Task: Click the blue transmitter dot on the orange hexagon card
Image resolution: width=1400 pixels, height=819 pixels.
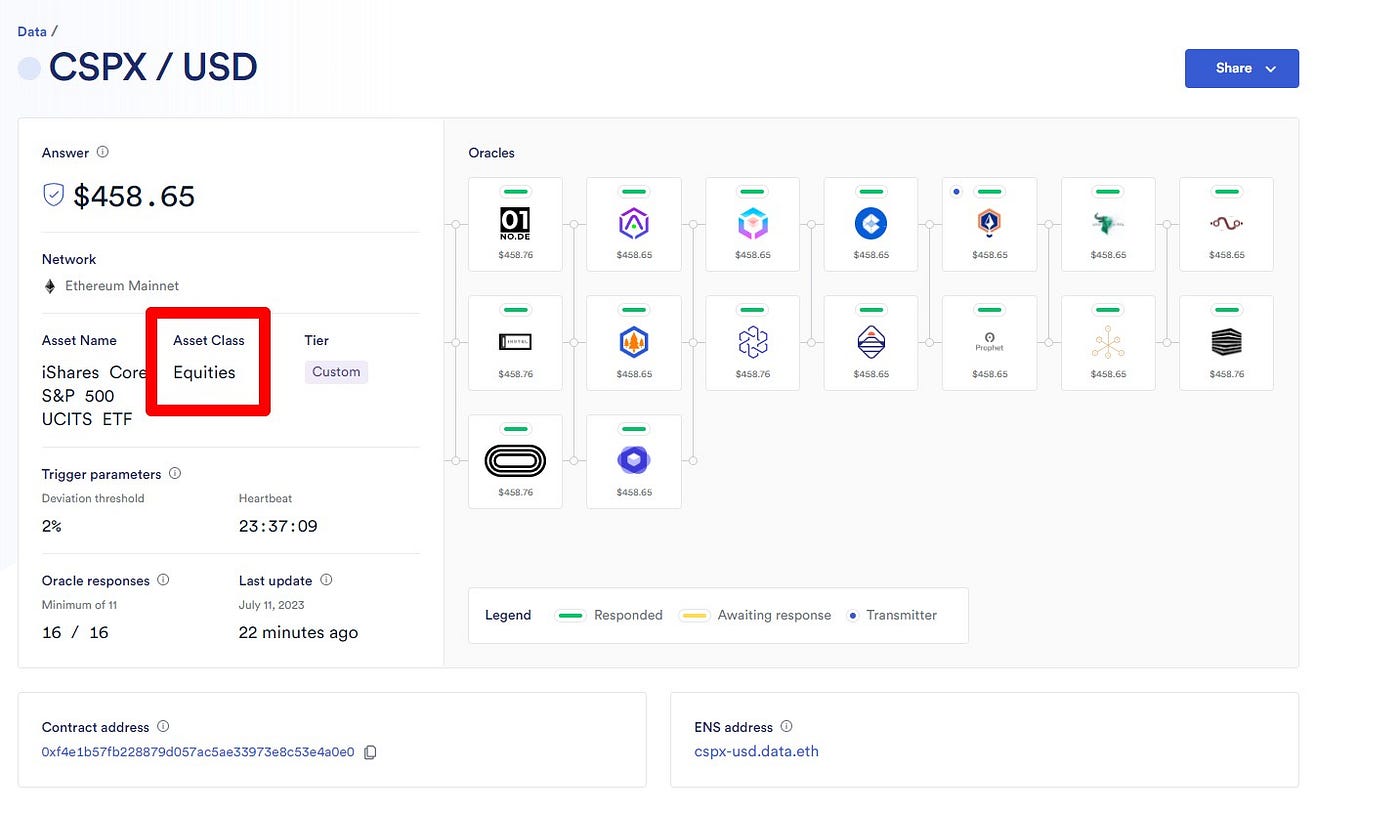Action: (x=957, y=191)
